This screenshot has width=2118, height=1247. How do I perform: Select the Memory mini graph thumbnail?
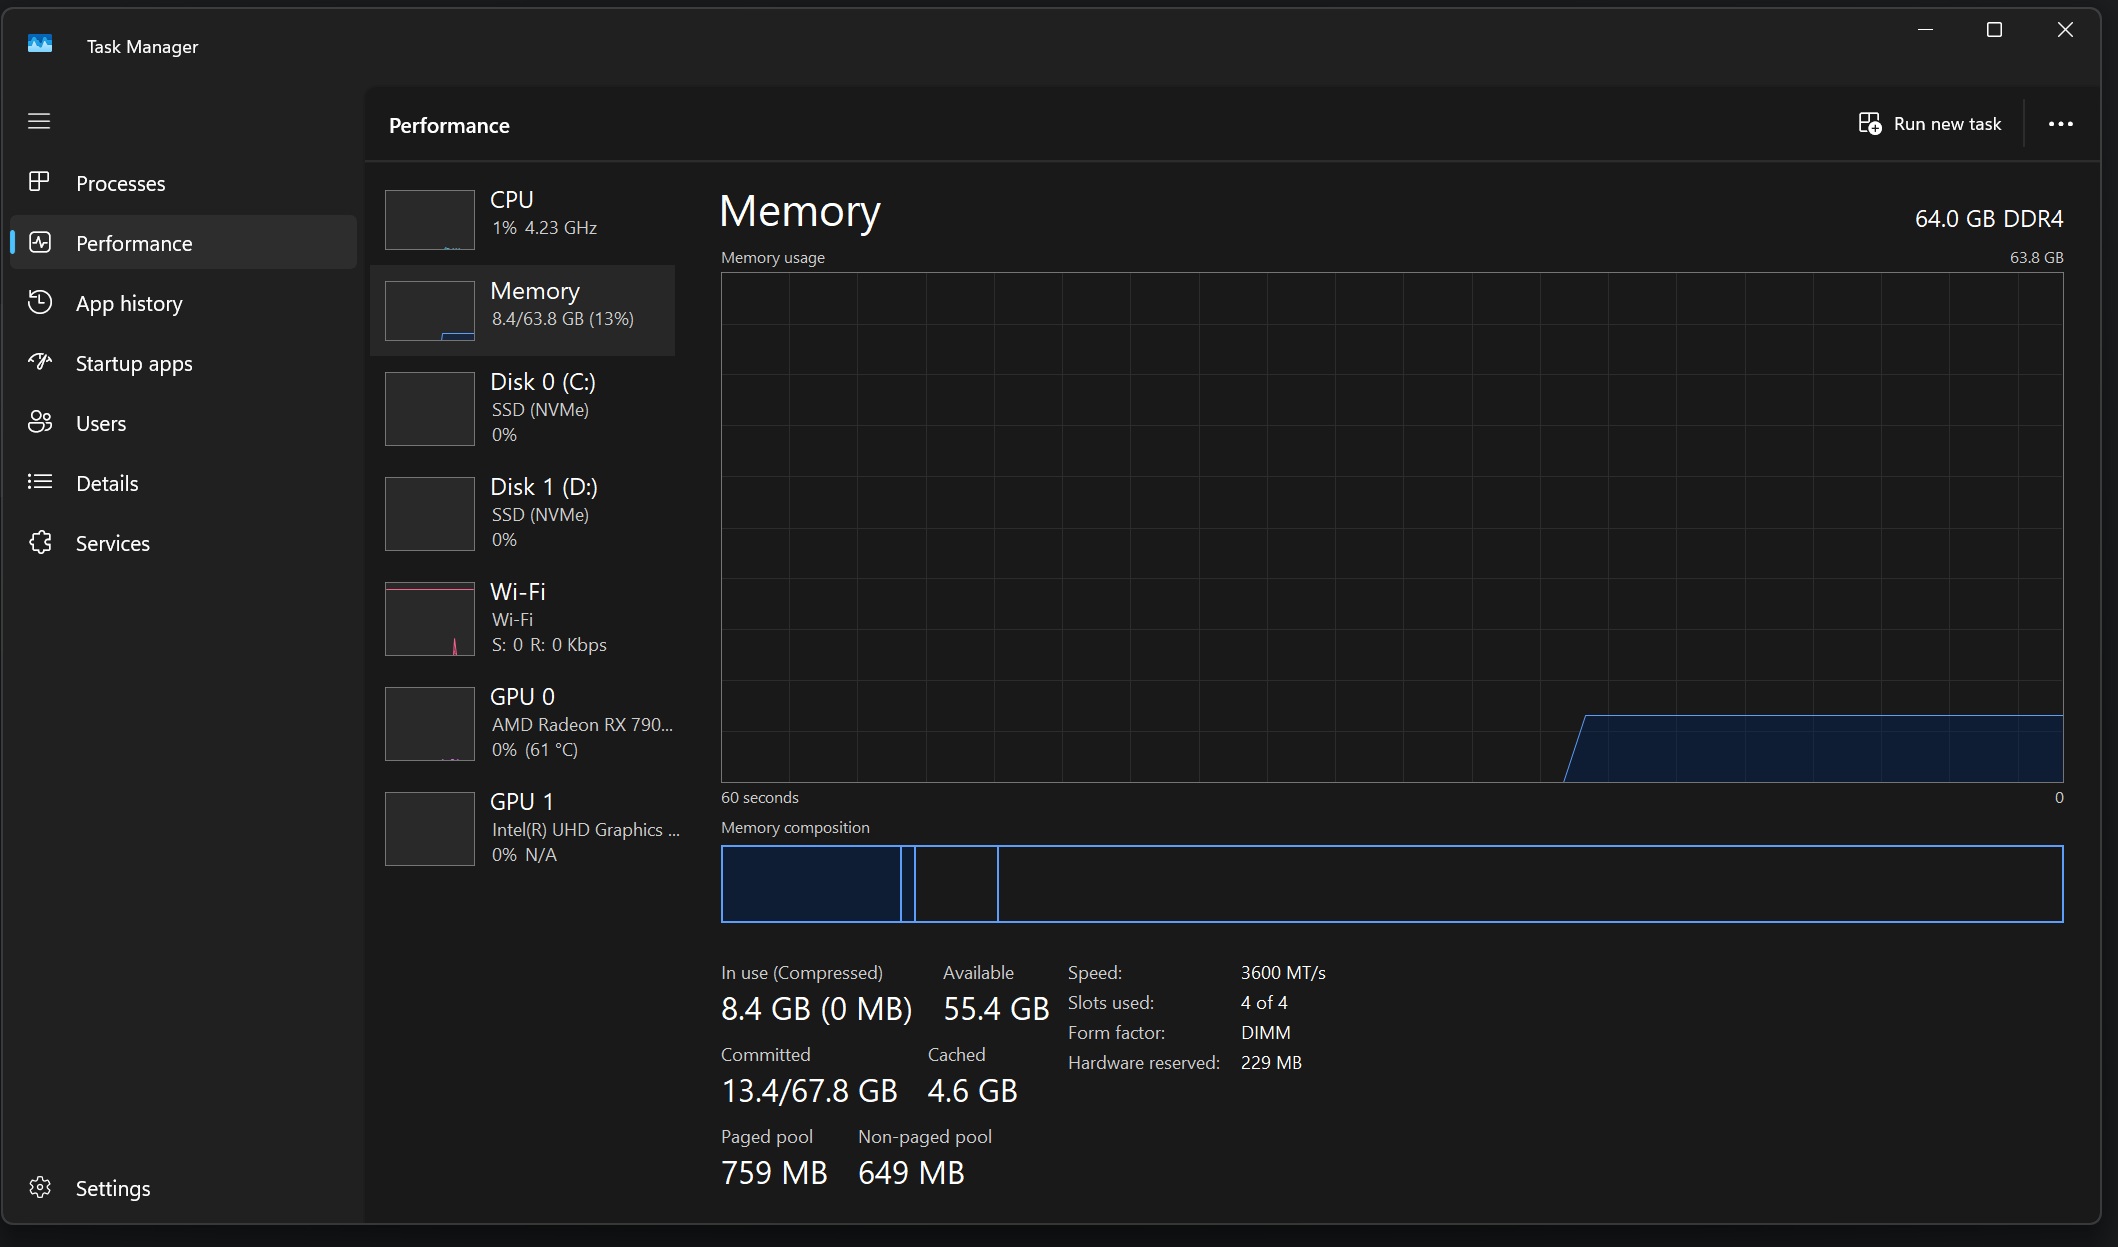point(430,311)
